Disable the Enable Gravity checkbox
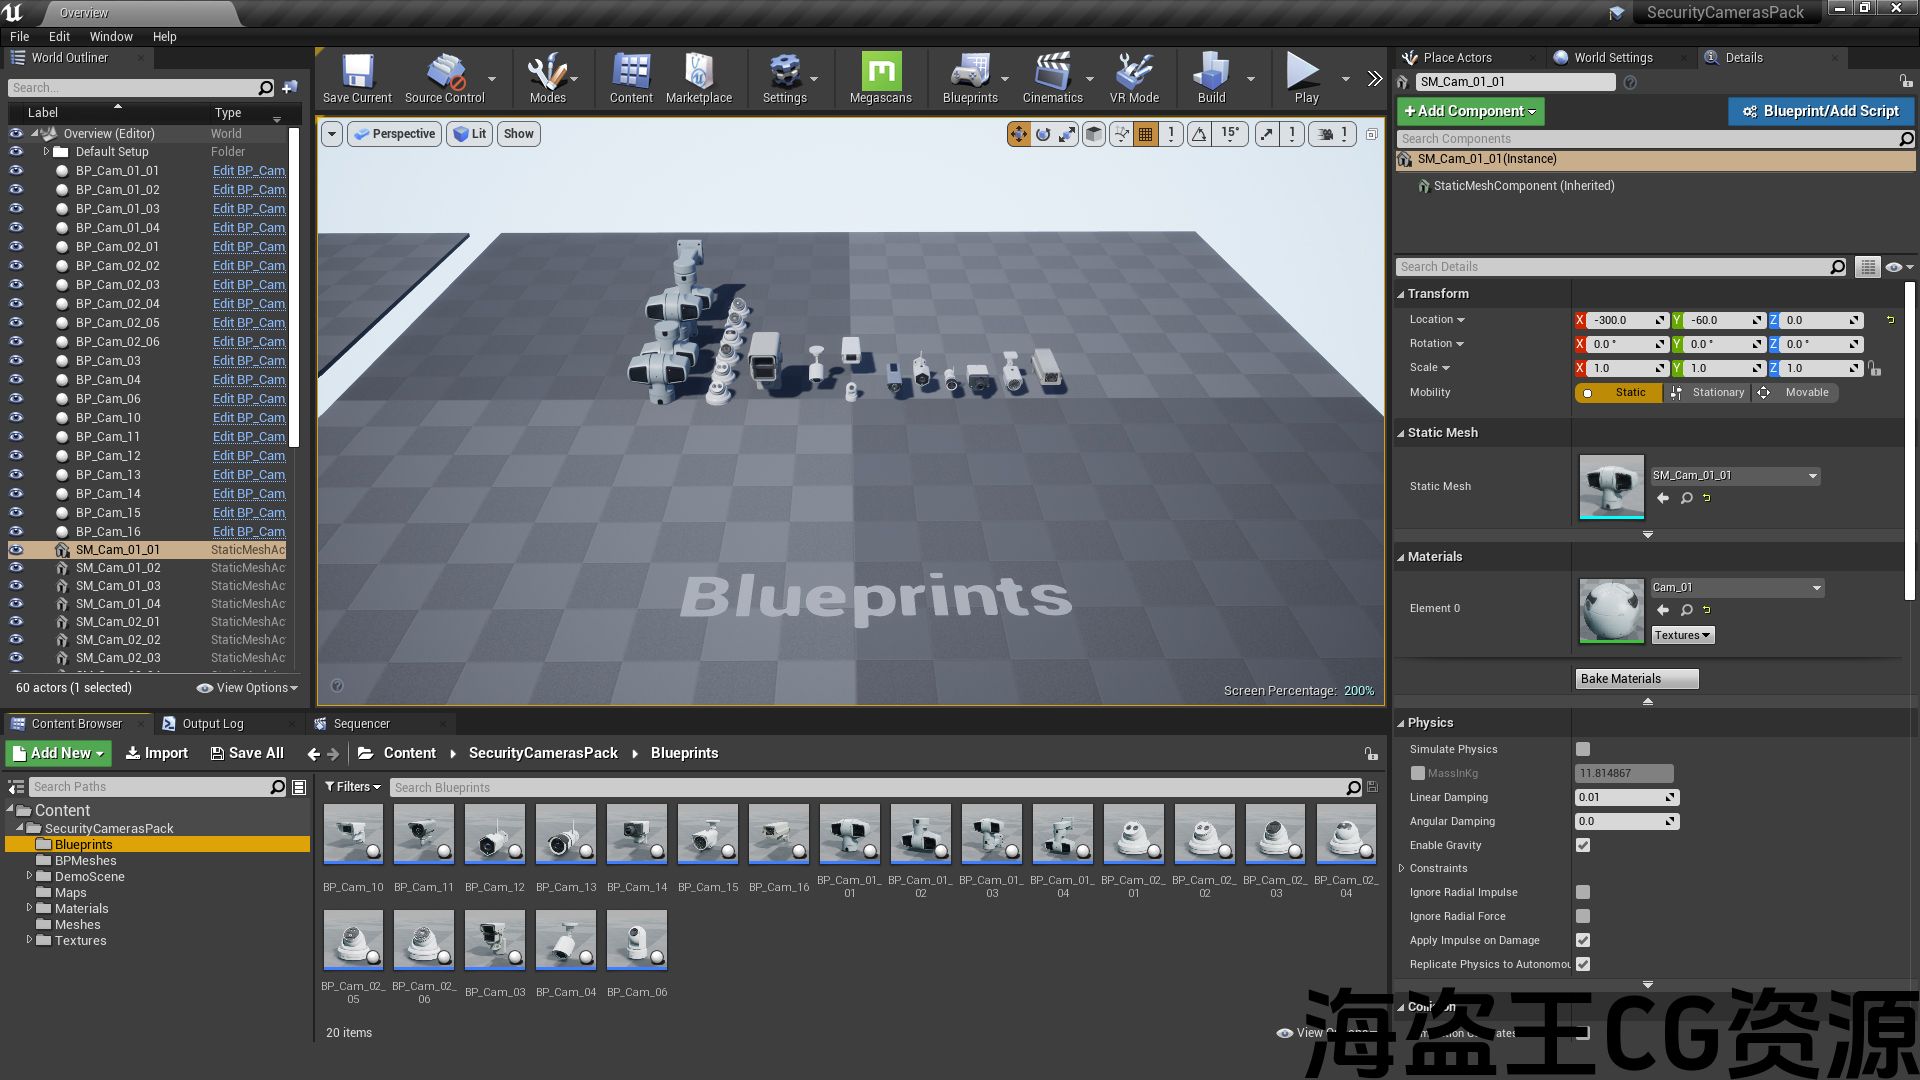Viewport: 1920px width, 1080px height. 1583,845
